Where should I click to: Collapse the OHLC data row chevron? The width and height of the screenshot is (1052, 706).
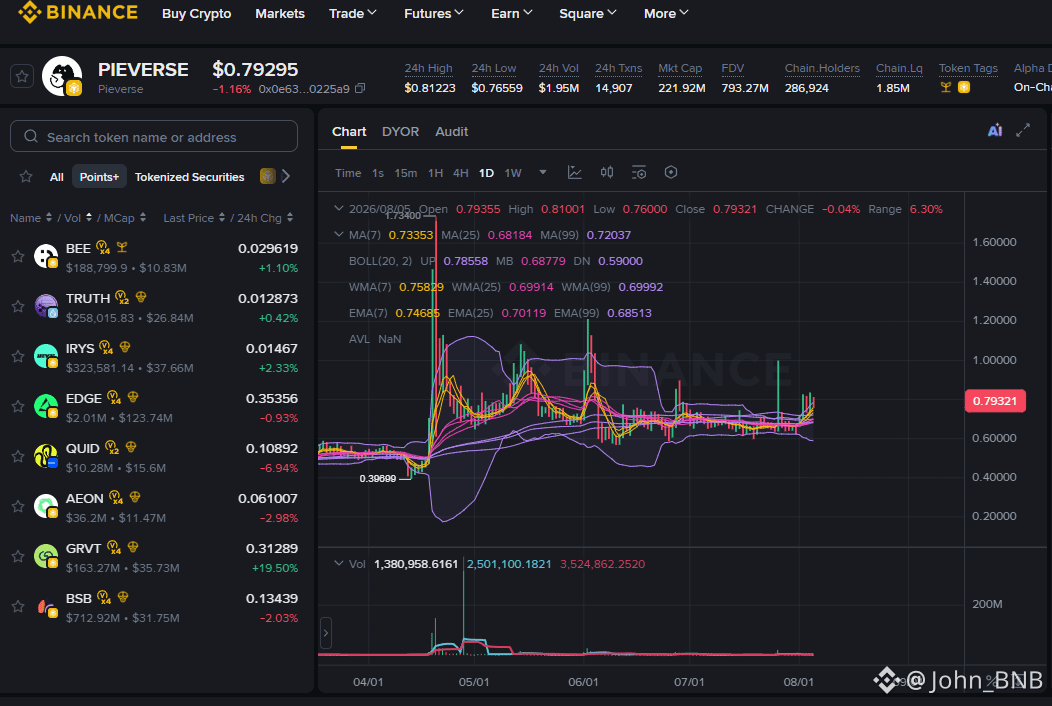tap(339, 209)
